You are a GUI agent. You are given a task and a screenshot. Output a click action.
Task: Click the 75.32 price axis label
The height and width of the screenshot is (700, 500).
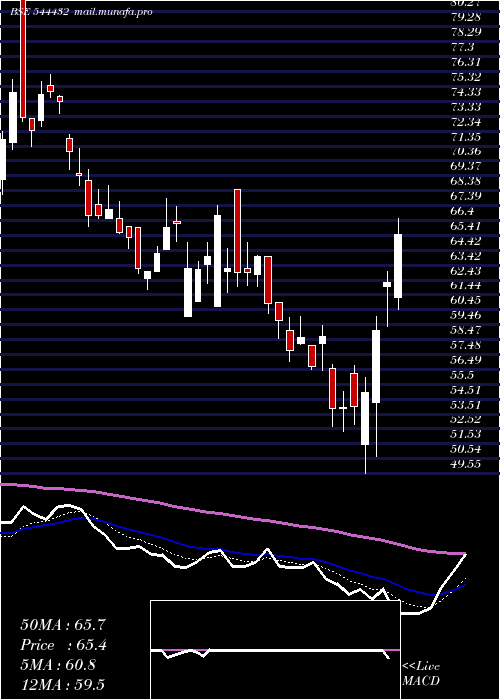466,77
